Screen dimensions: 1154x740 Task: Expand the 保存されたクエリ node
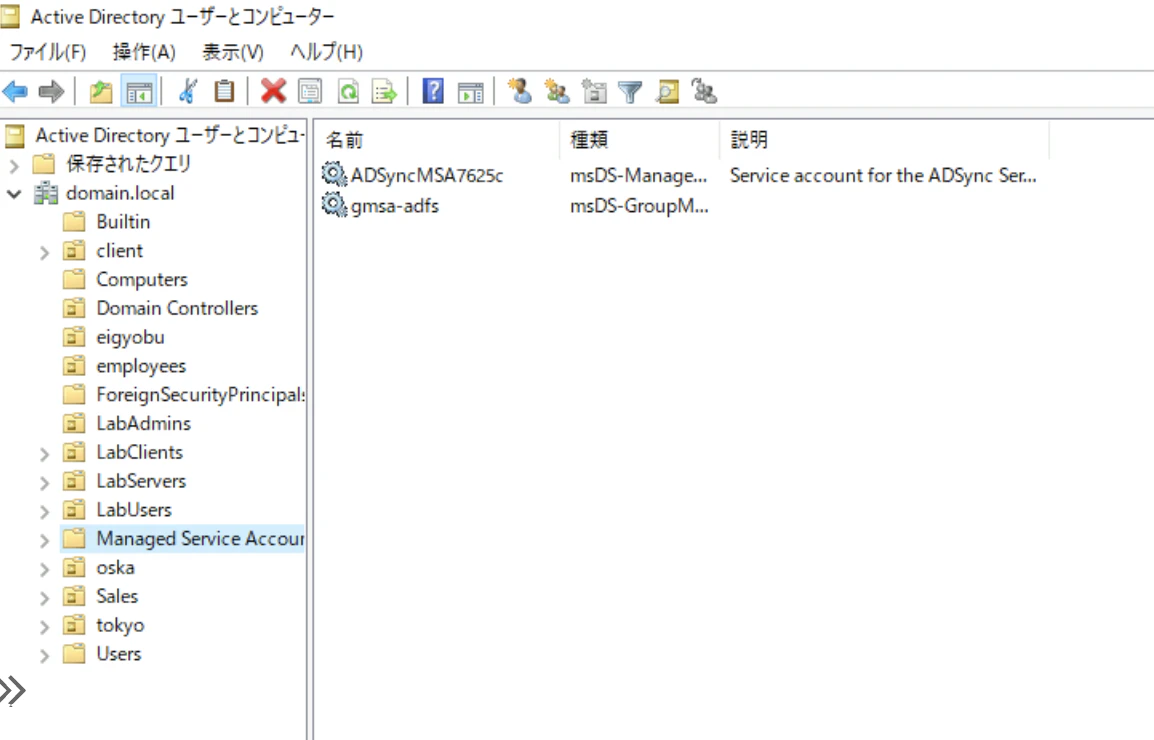pyautogui.click(x=14, y=165)
